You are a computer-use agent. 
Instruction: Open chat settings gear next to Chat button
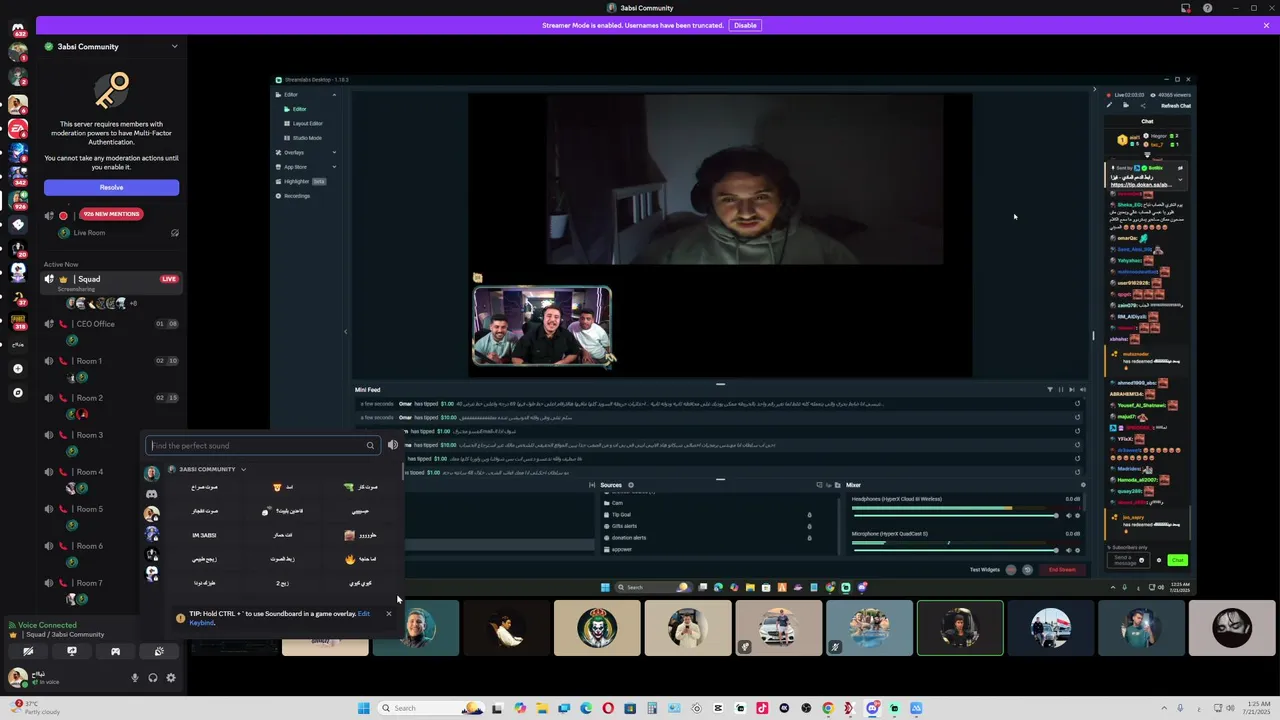coord(1161,560)
